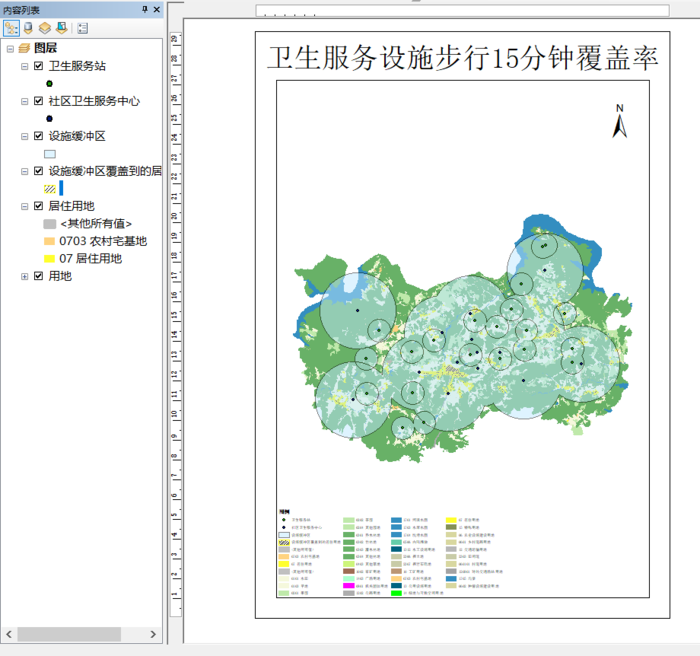The image size is (700, 656).
Task: Collapse the 居住用地 layer legend
Action: click(x=25, y=206)
